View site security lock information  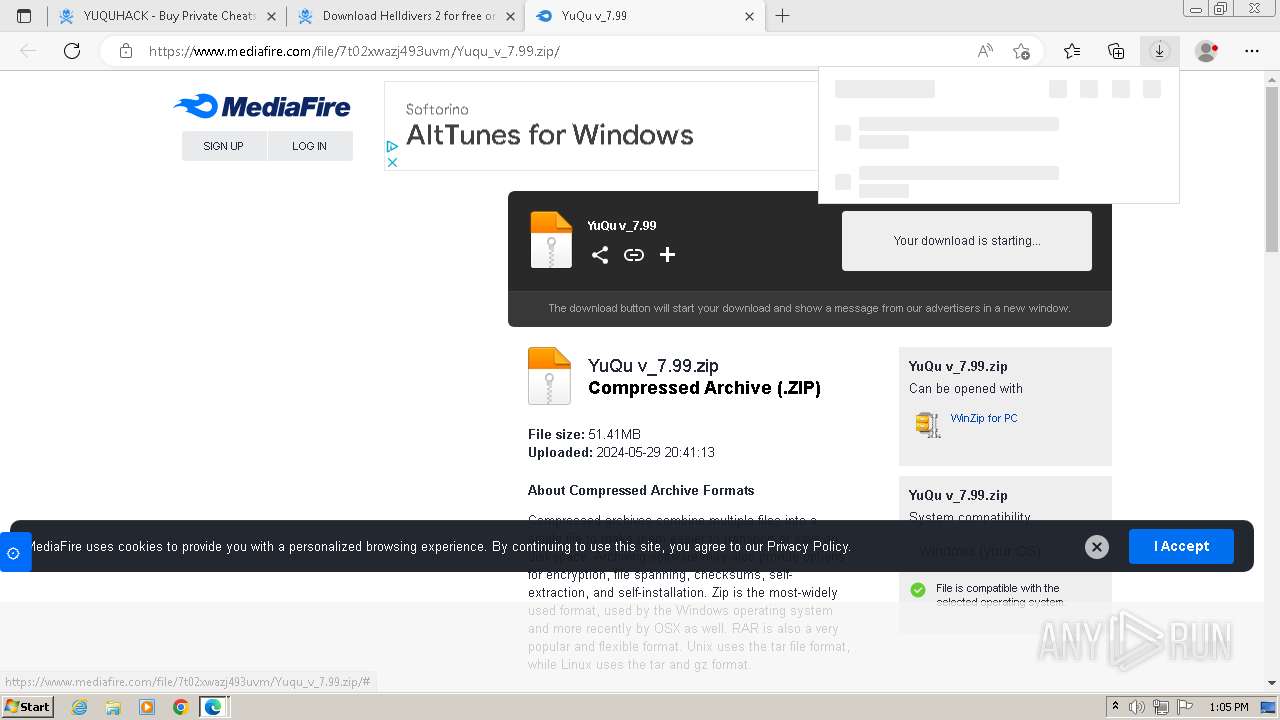(126, 51)
